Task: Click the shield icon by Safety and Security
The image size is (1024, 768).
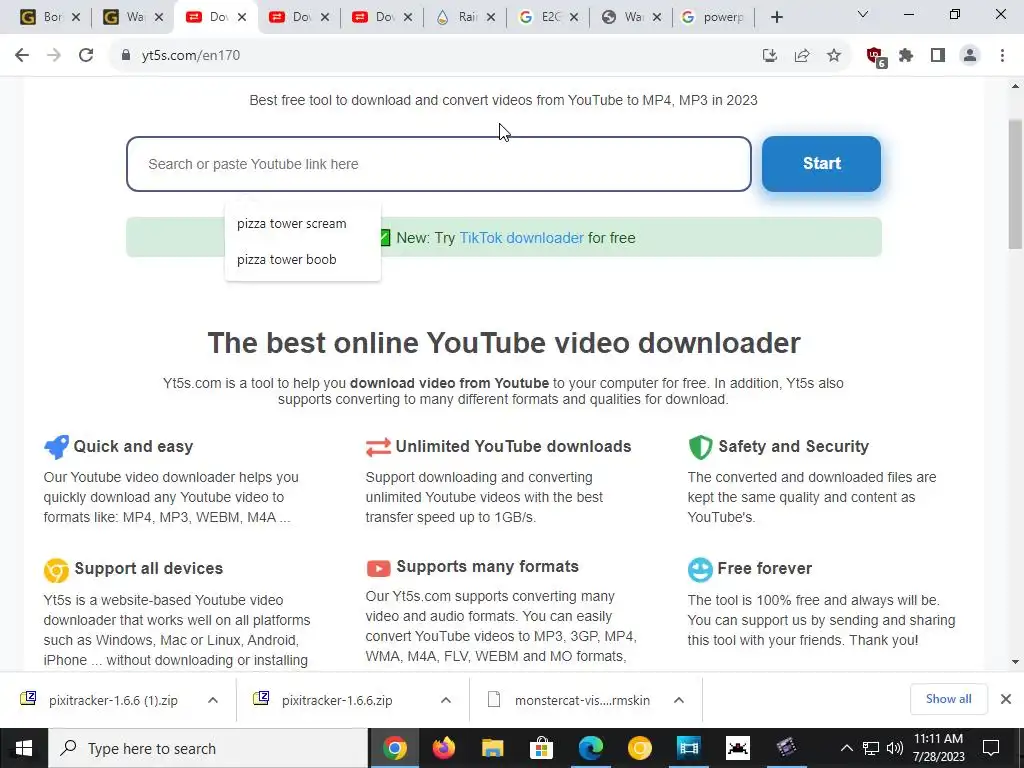Action: tap(700, 447)
